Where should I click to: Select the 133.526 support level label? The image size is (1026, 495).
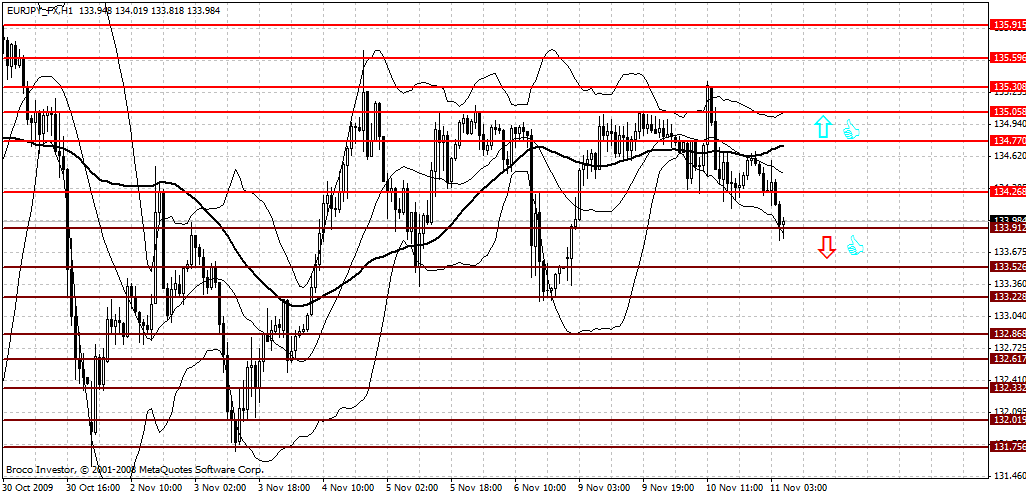1006,267
